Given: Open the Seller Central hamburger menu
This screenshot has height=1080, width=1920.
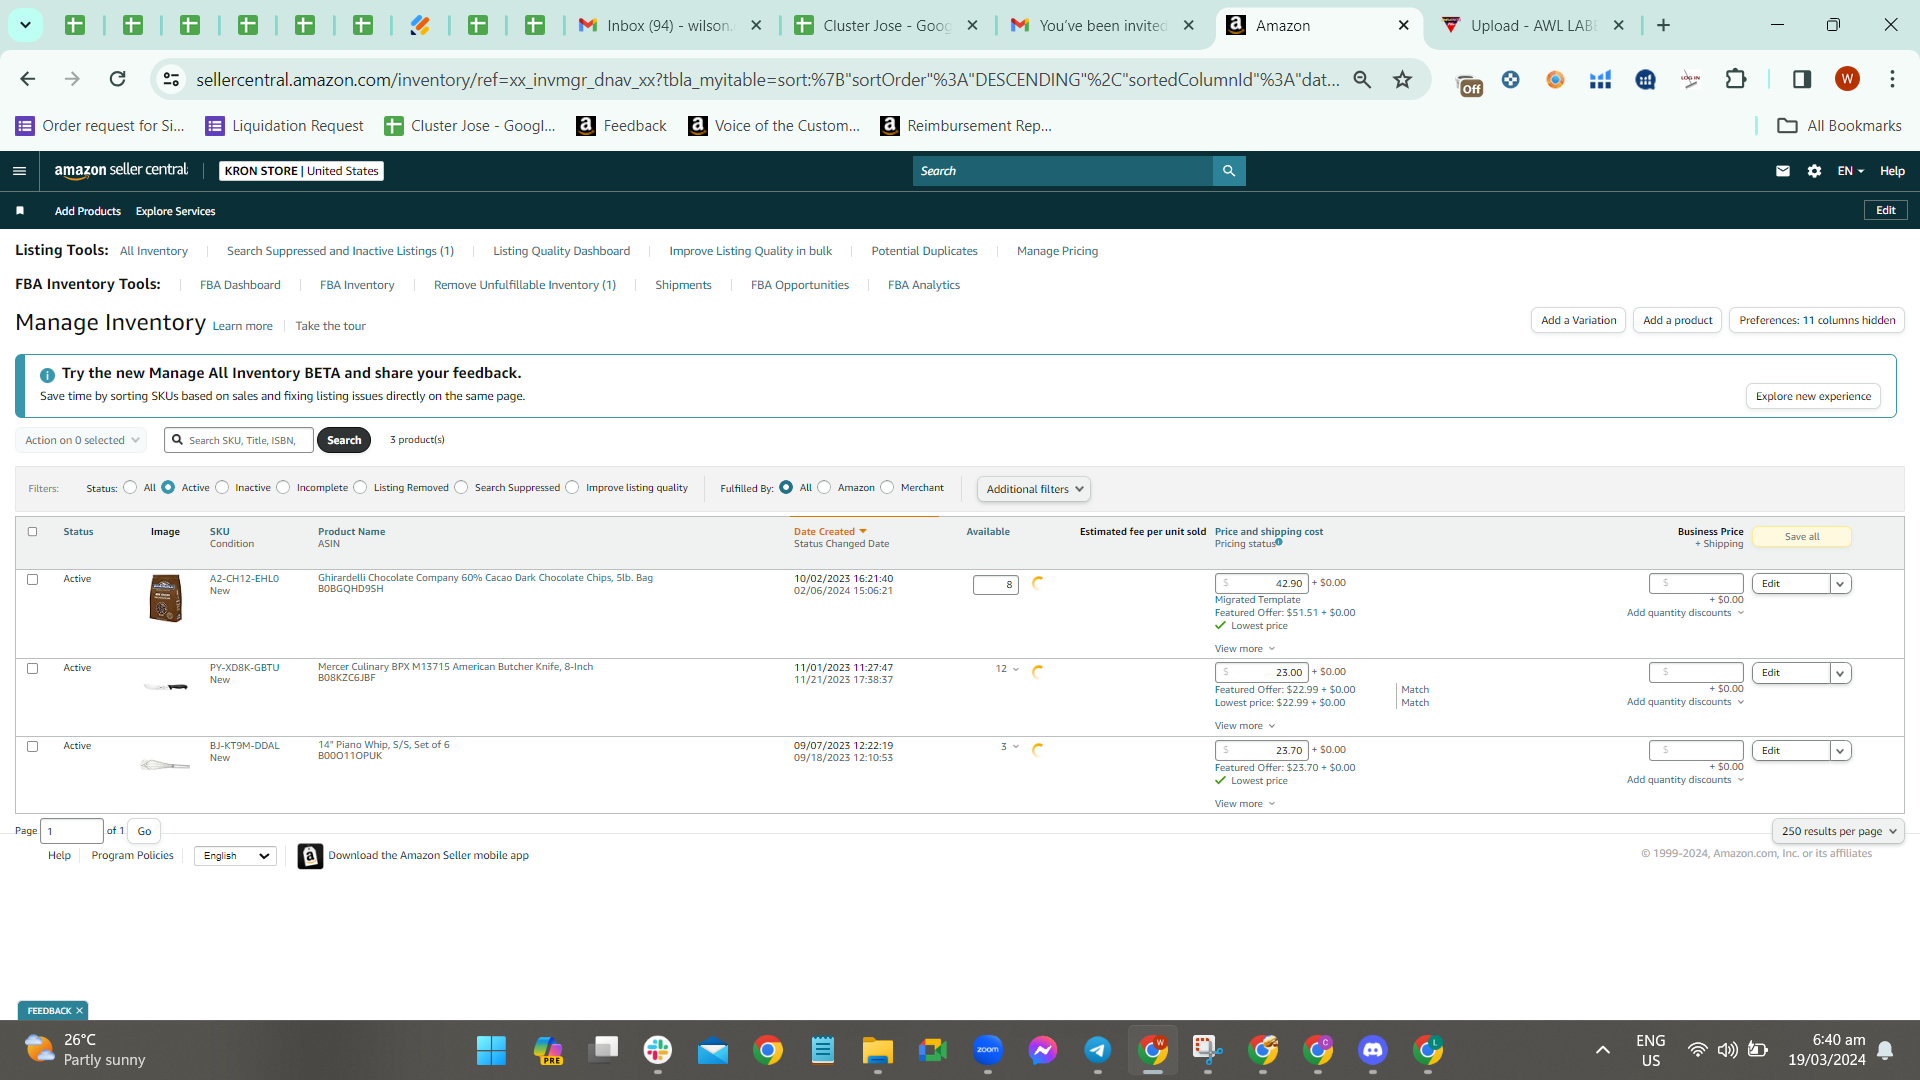Looking at the screenshot, I should [19, 171].
